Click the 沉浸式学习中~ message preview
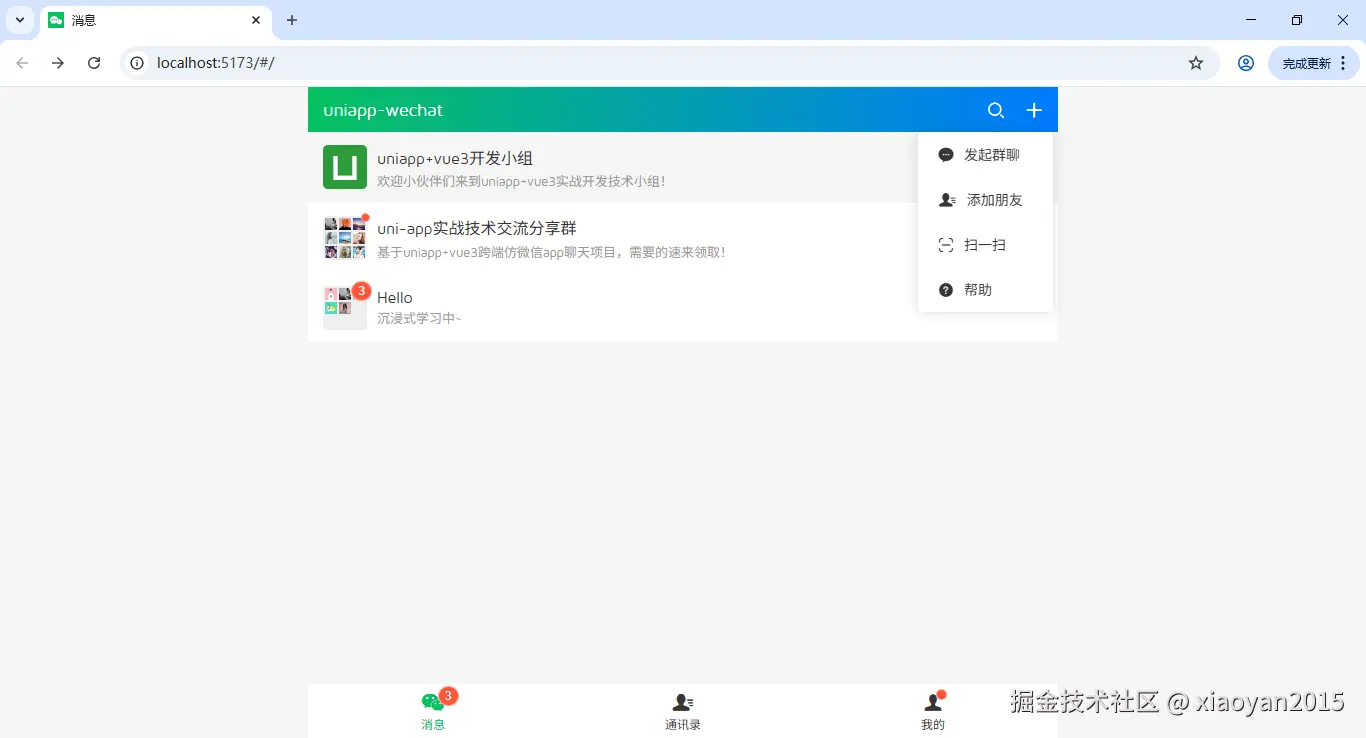Image resolution: width=1366 pixels, height=738 pixels. click(419, 319)
